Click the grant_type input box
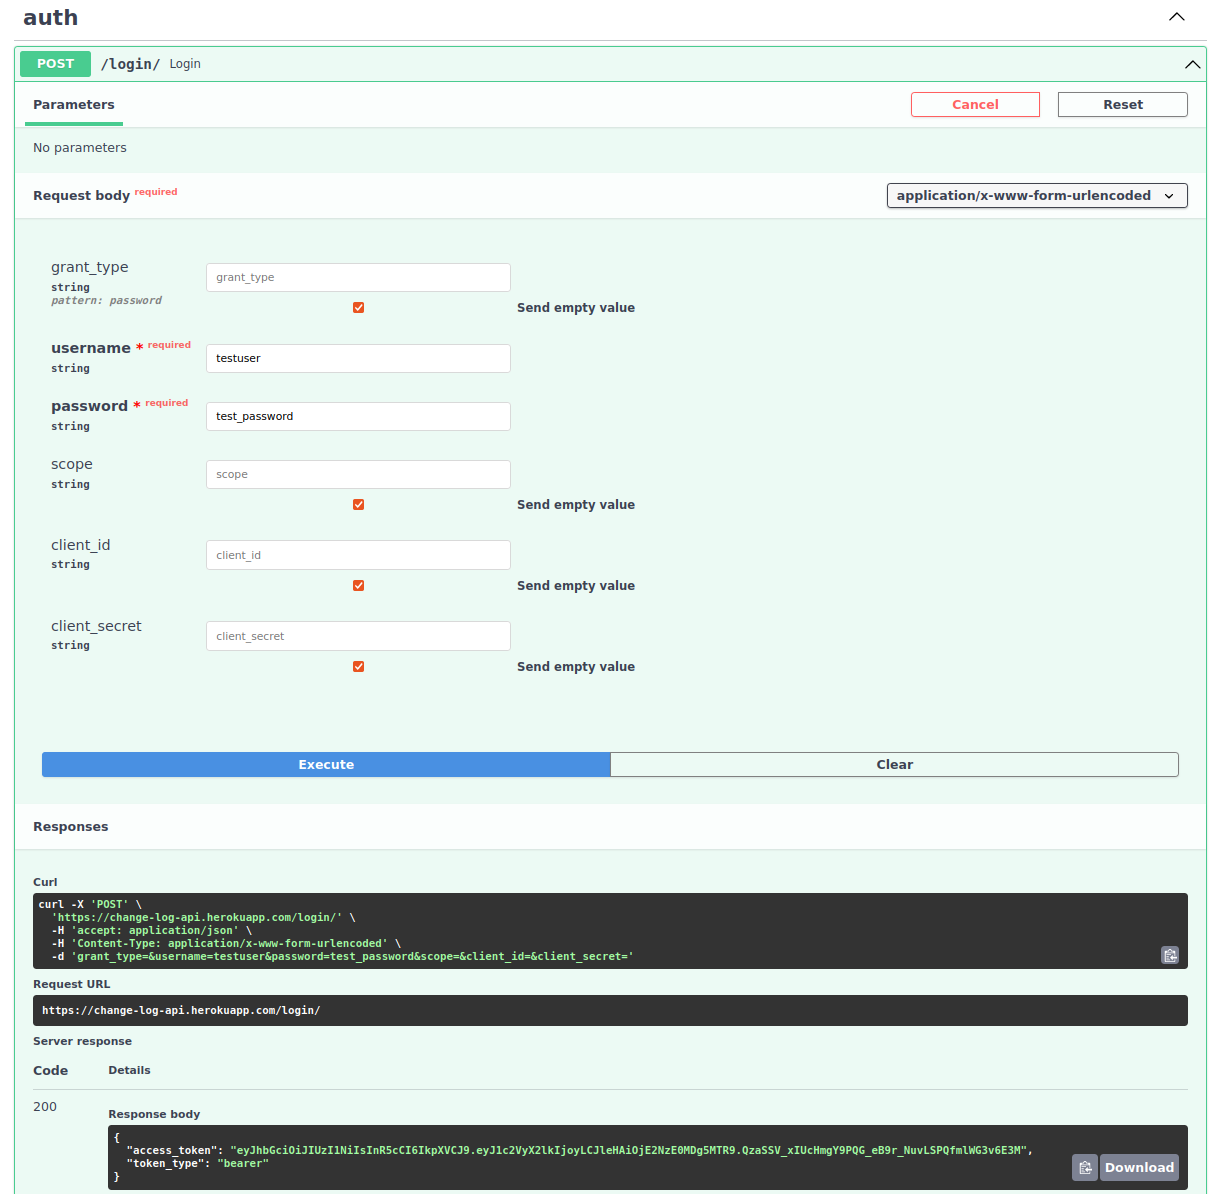Viewport: 1212px width, 1194px height. 358,277
